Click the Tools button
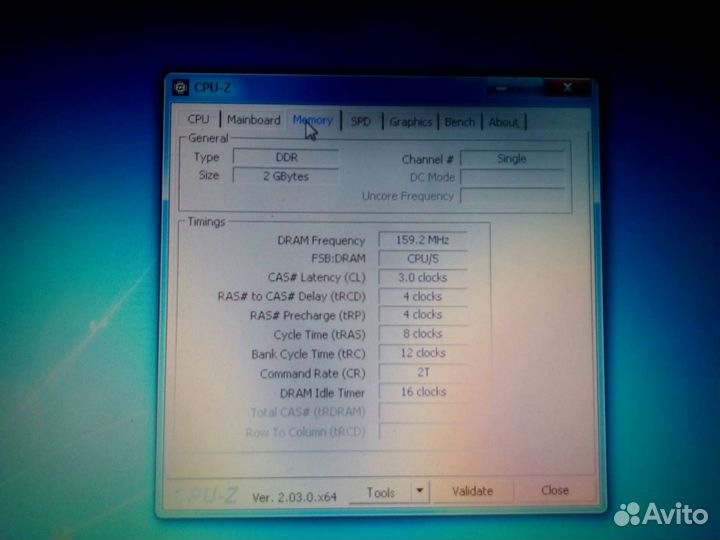This screenshot has width=720, height=540. click(x=380, y=492)
